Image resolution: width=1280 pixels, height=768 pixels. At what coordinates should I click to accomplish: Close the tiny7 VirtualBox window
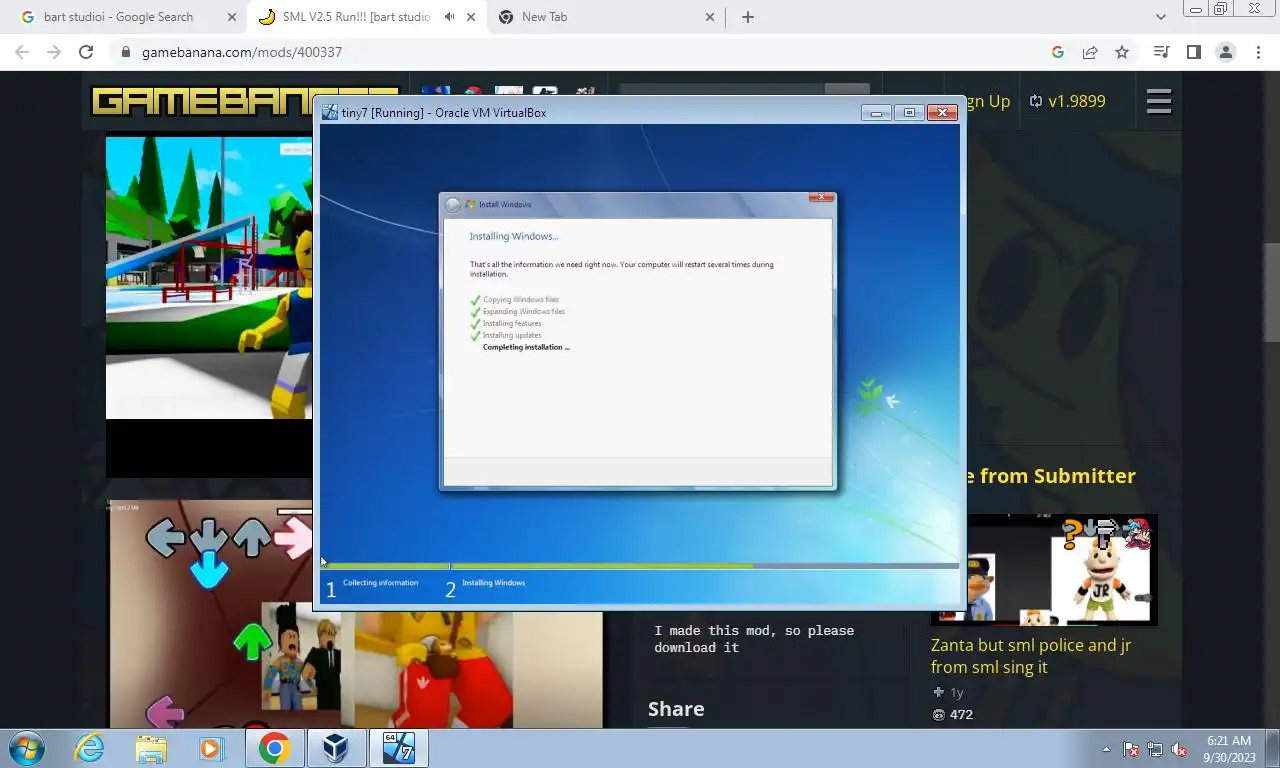pos(942,113)
